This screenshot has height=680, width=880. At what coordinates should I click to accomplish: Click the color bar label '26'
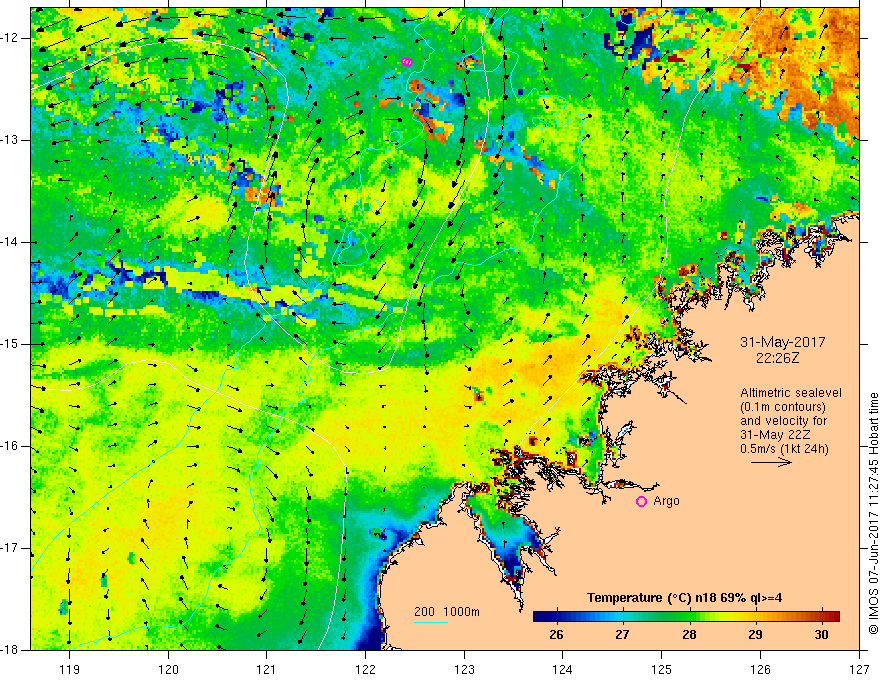556,634
